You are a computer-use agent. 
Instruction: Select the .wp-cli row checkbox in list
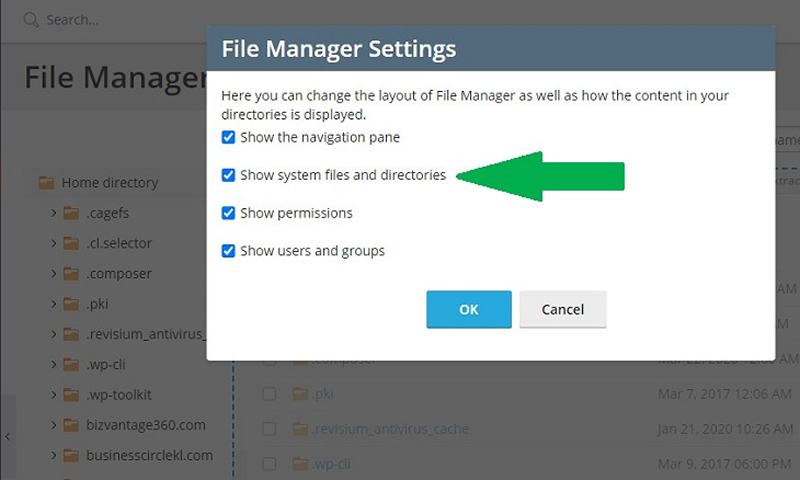coord(269,464)
